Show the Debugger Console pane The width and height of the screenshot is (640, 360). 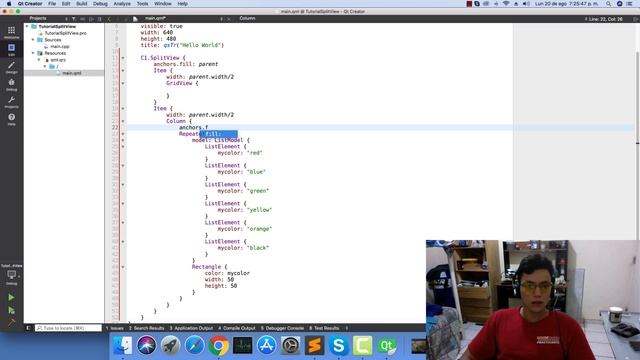point(282,328)
